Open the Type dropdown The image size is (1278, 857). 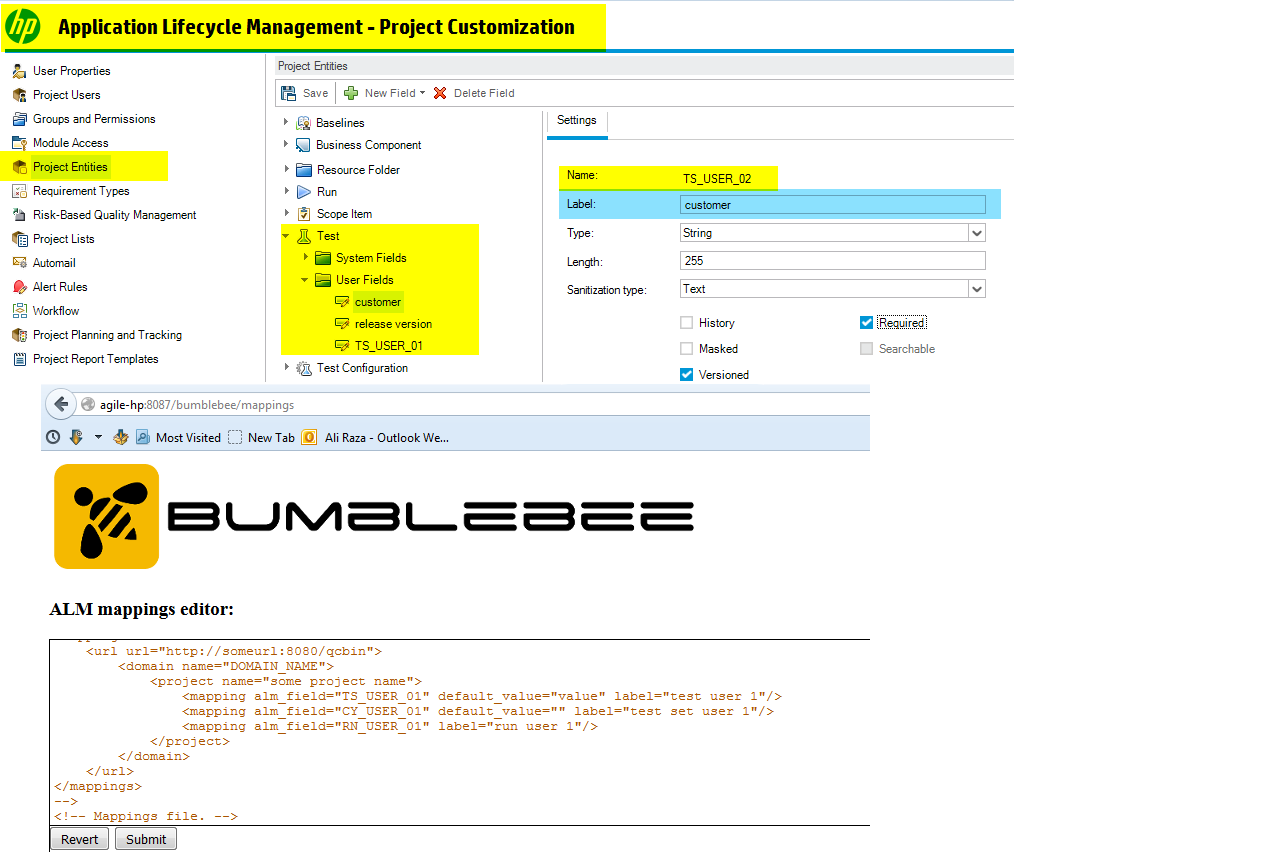click(977, 233)
